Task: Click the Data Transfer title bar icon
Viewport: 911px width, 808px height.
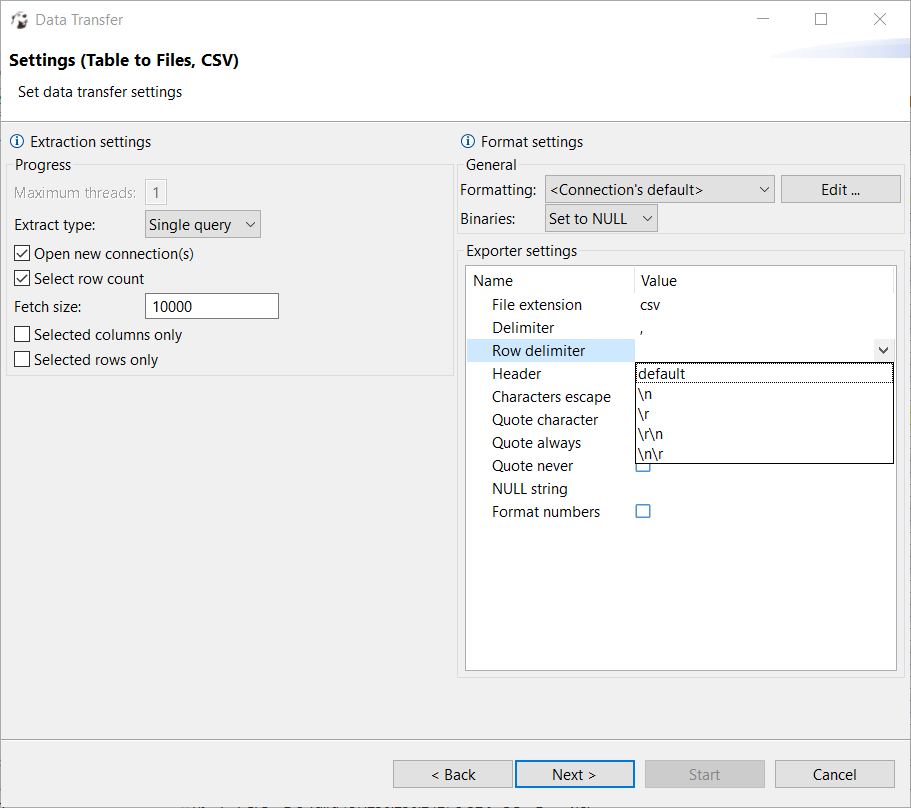Action: click(19, 19)
